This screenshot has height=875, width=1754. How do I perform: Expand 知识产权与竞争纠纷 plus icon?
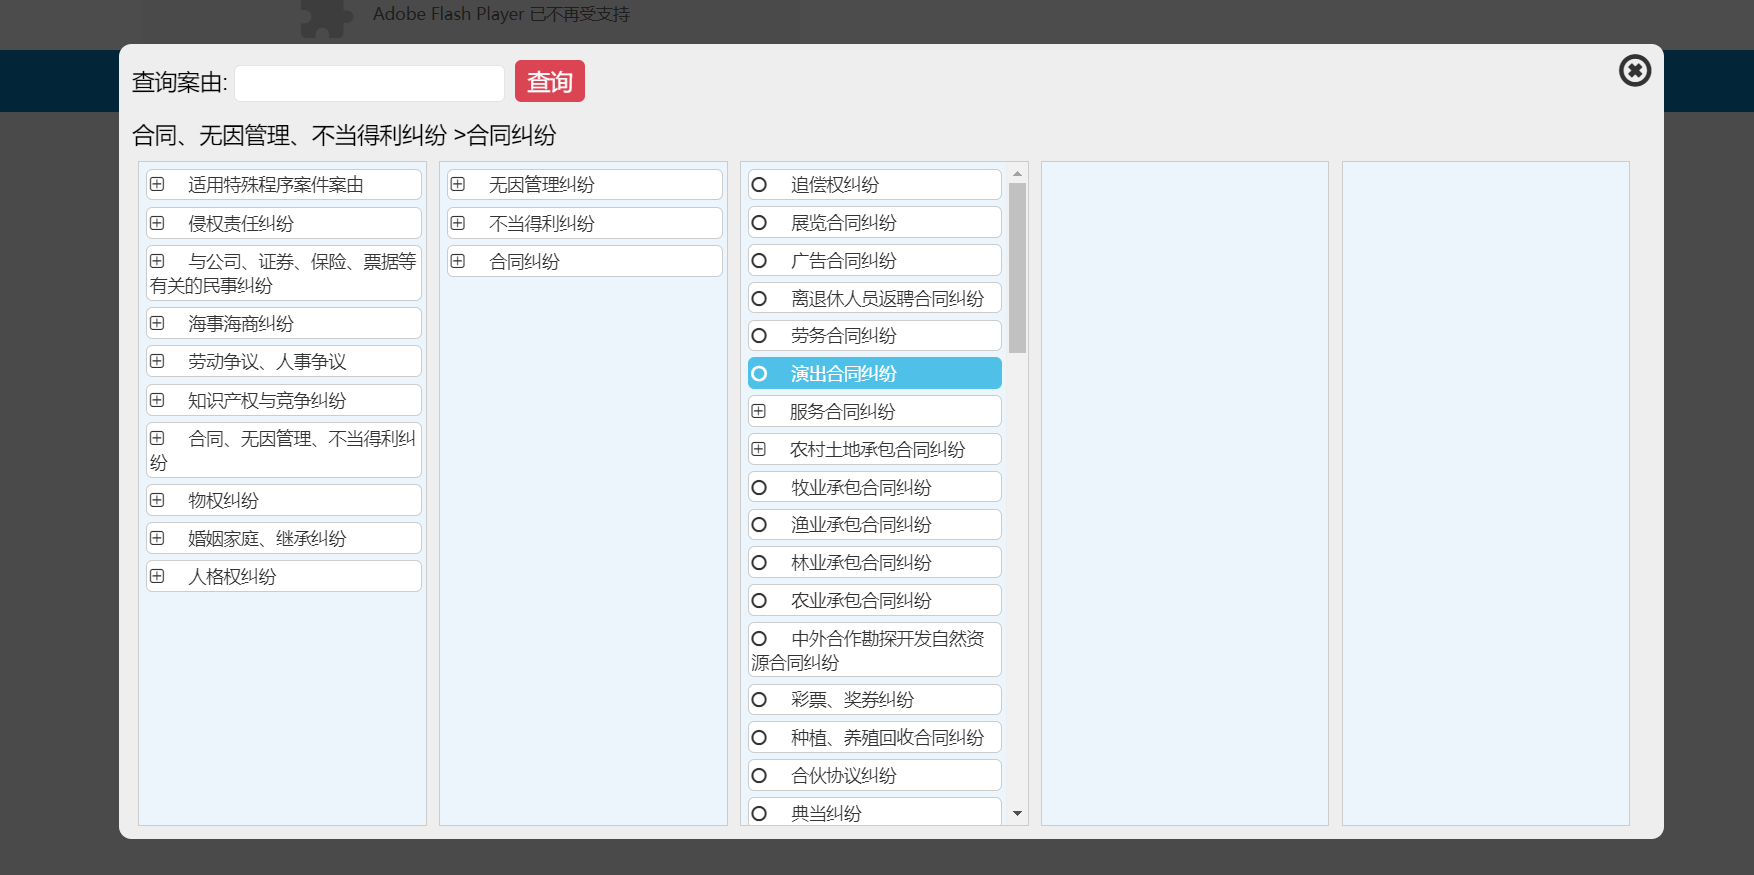157,400
